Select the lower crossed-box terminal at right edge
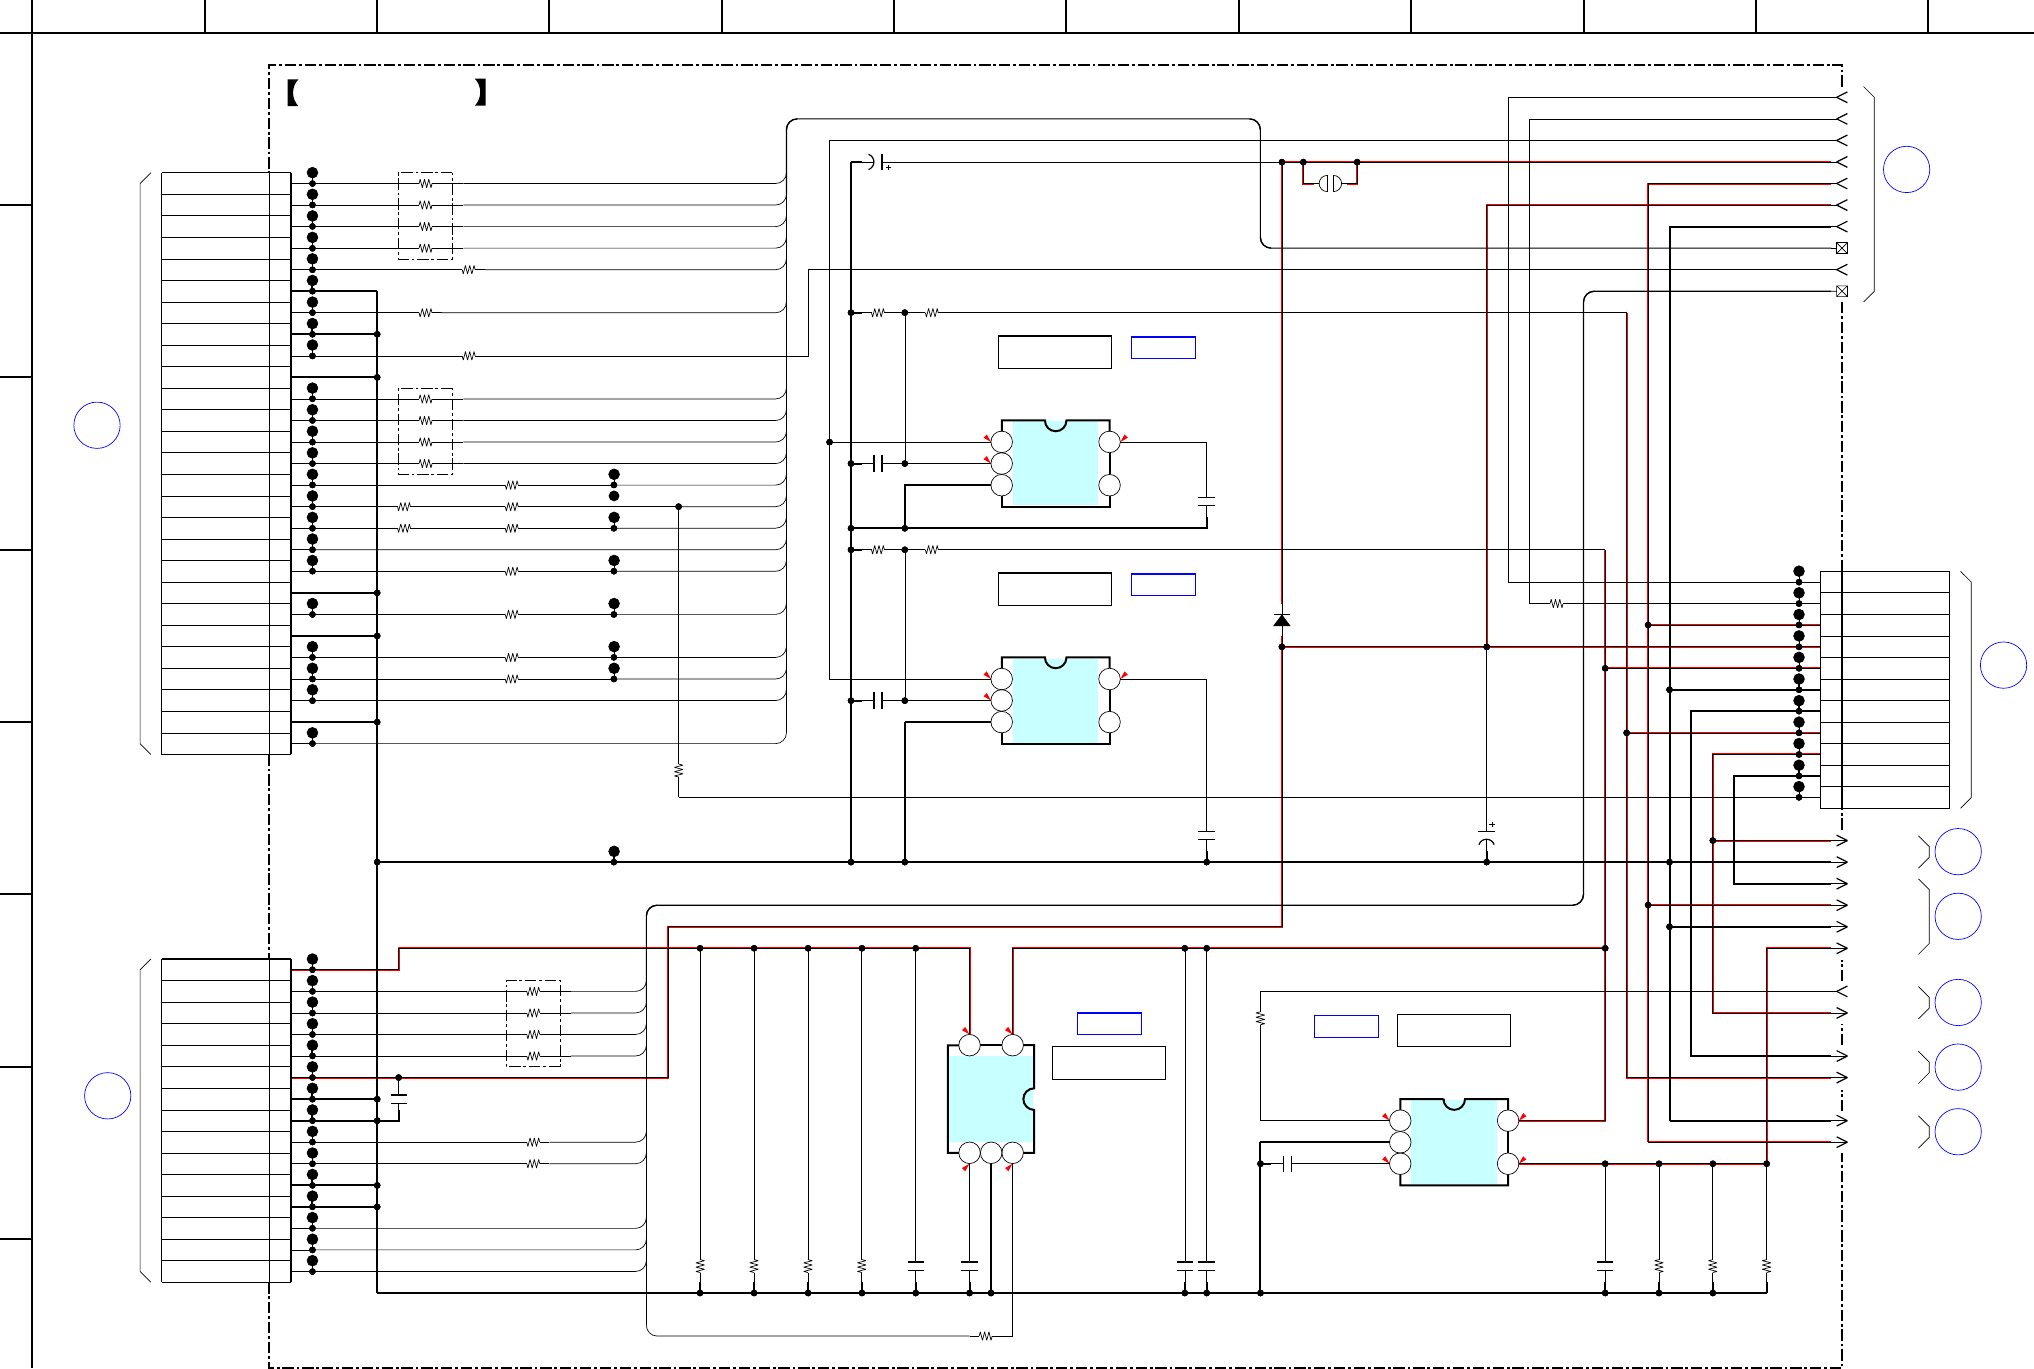 coord(1841,291)
